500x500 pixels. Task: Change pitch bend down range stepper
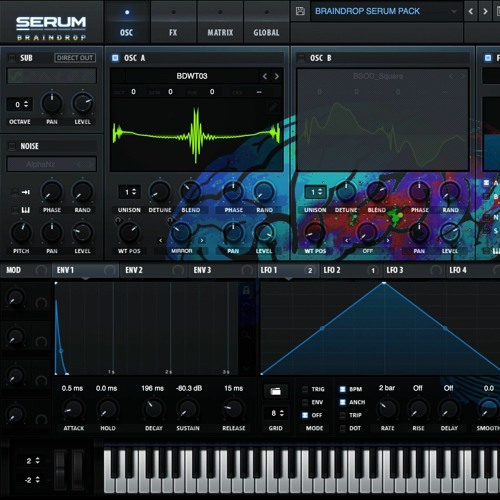point(33,480)
